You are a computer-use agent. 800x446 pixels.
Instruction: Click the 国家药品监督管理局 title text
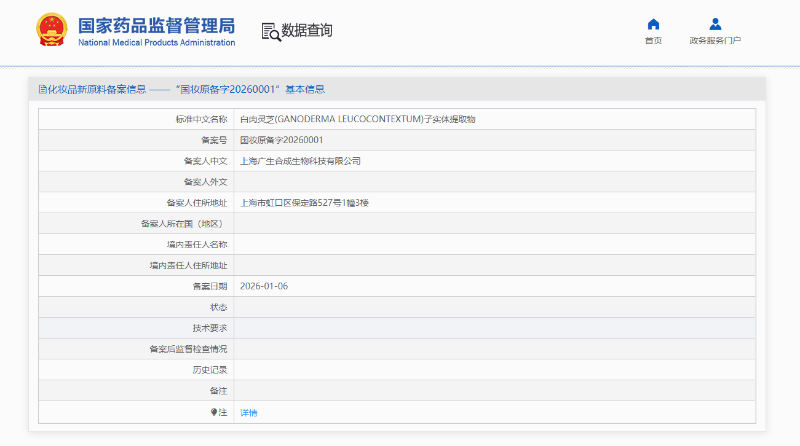click(x=156, y=24)
